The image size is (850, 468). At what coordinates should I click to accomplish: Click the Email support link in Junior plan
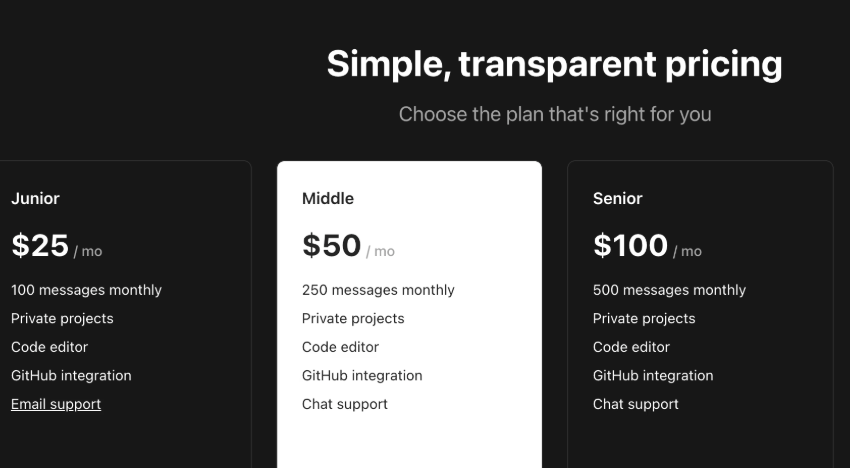tap(56, 404)
